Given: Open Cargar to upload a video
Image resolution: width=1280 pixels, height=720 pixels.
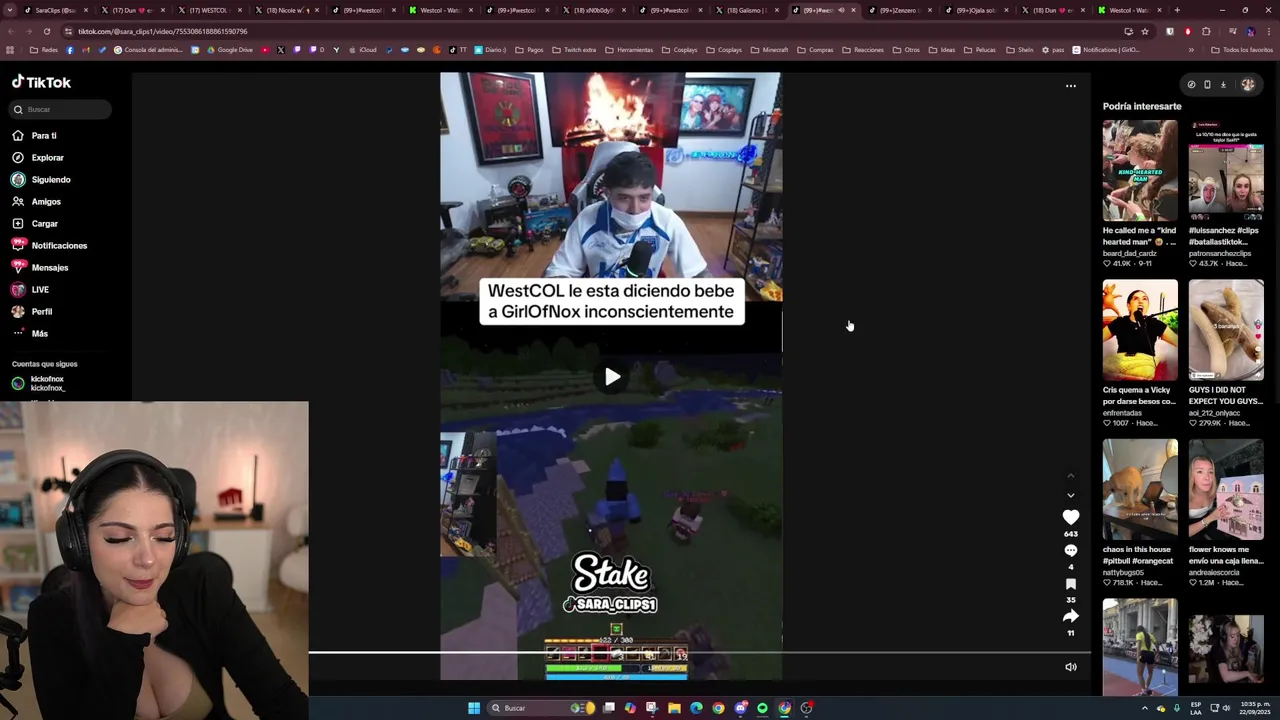Looking at the screenshot, I should tap(35, 223).
